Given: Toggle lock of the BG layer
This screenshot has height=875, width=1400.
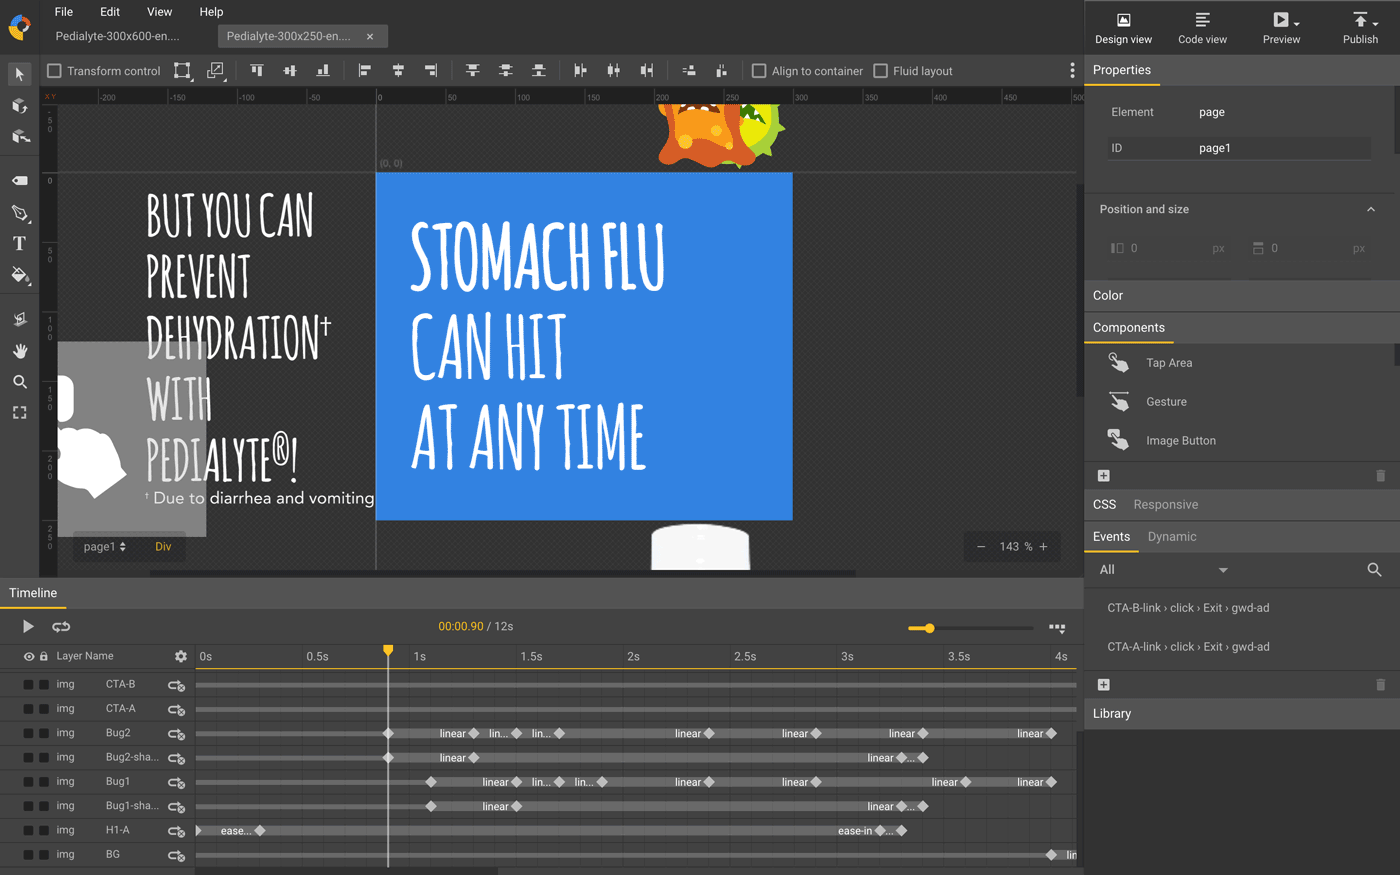Looking at the screenshot, I should coord(44,855).
